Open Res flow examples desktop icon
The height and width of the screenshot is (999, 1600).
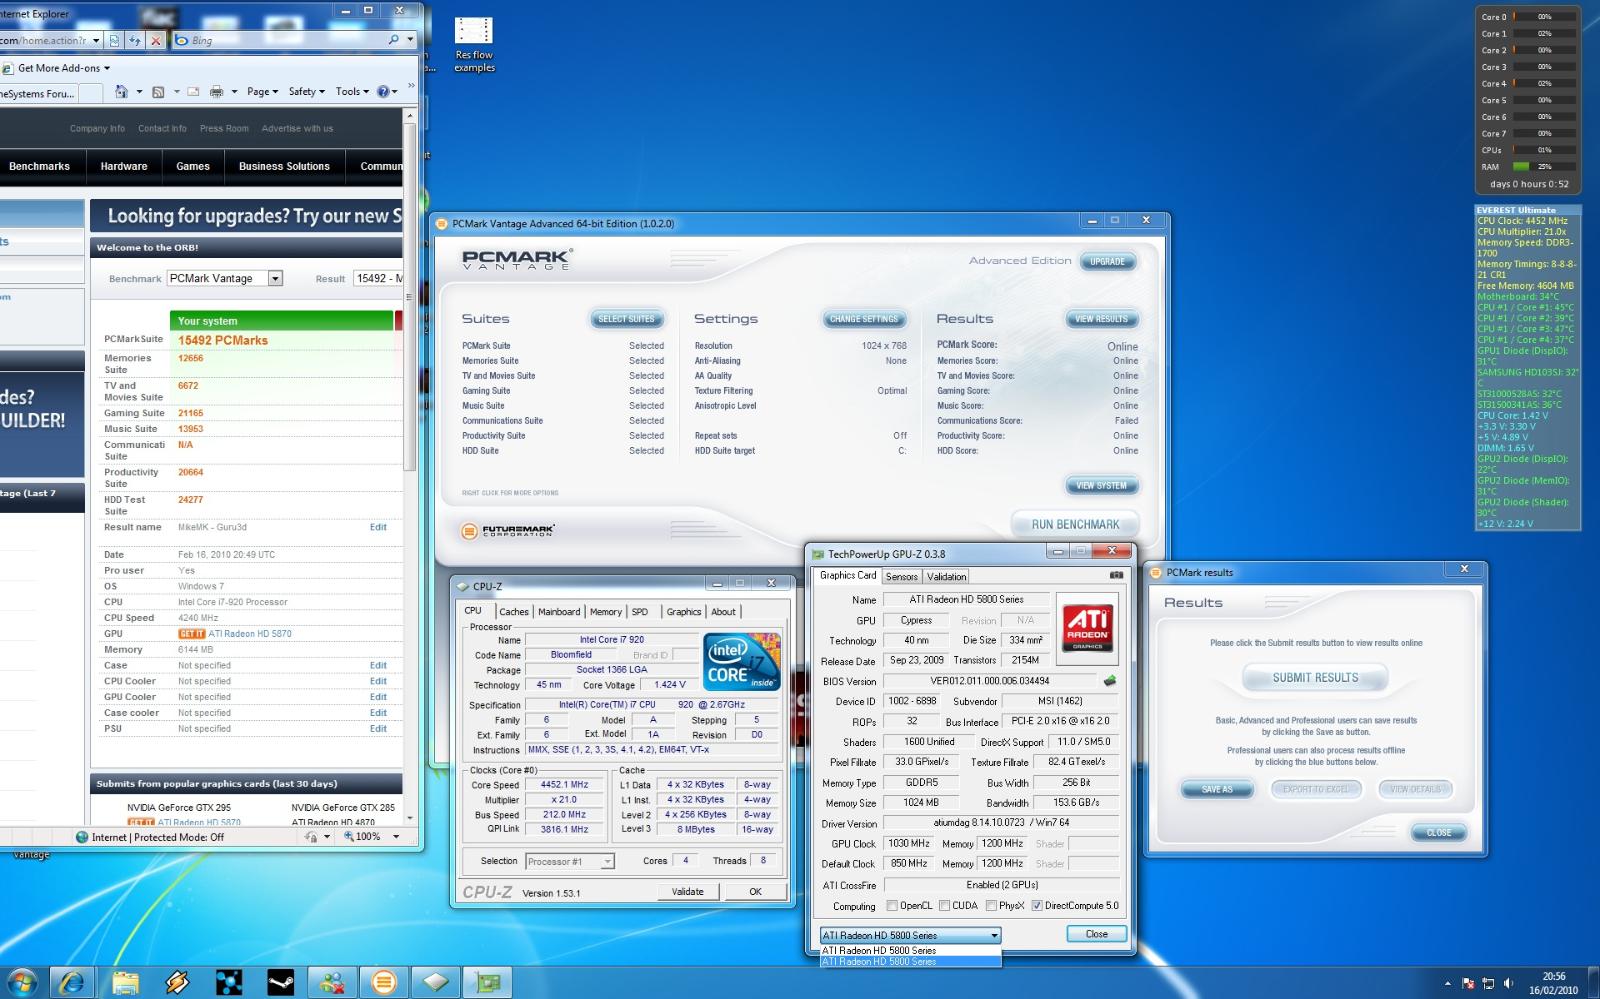pyautogui.click(x=474, y=45)
